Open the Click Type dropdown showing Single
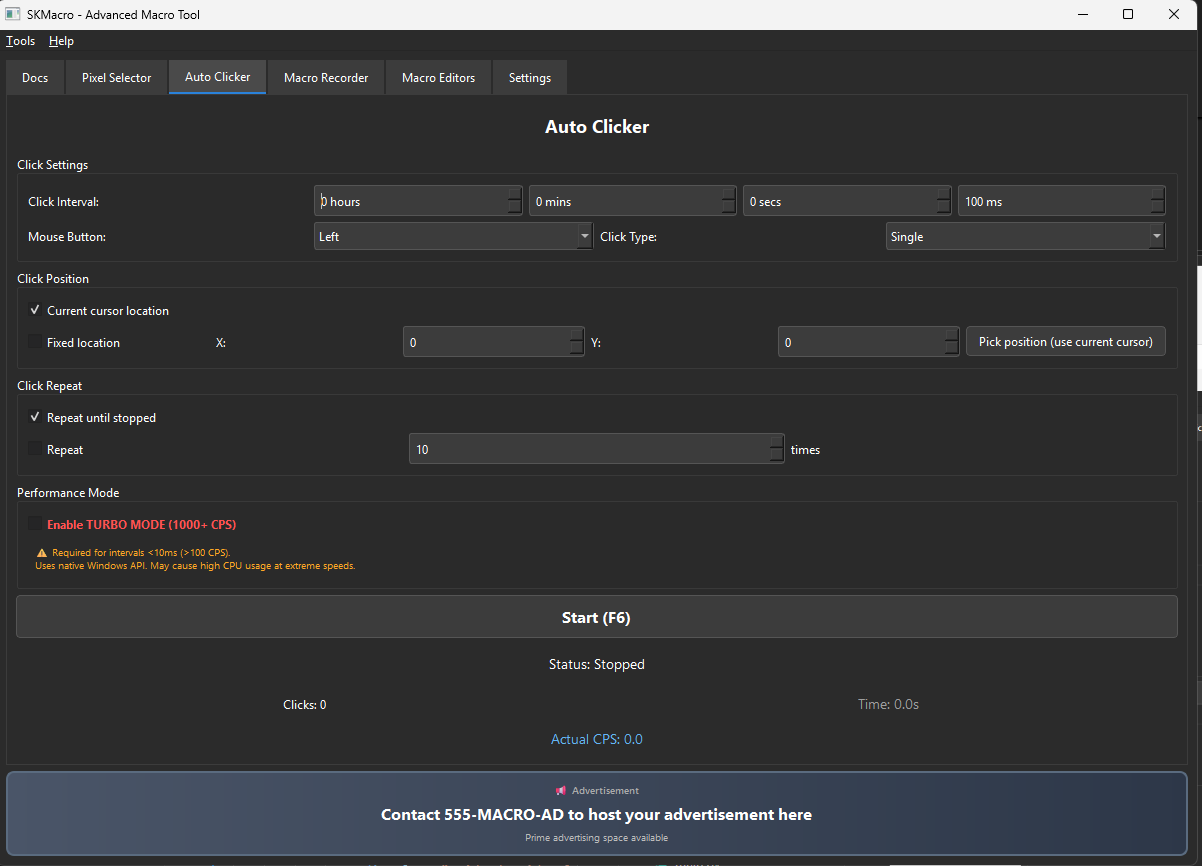1202x866 pixels. (x=1025, y=237)
